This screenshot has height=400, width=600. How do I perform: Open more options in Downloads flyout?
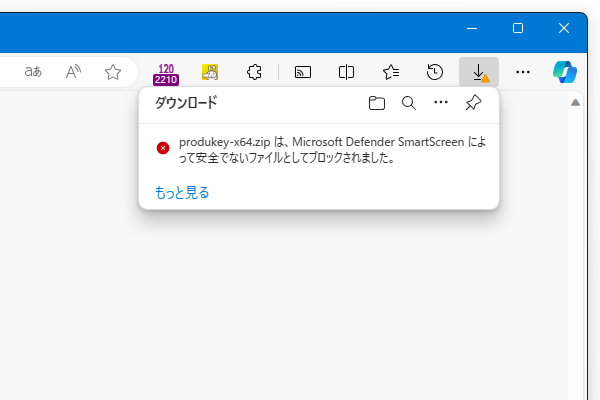[x=441, y=102]
